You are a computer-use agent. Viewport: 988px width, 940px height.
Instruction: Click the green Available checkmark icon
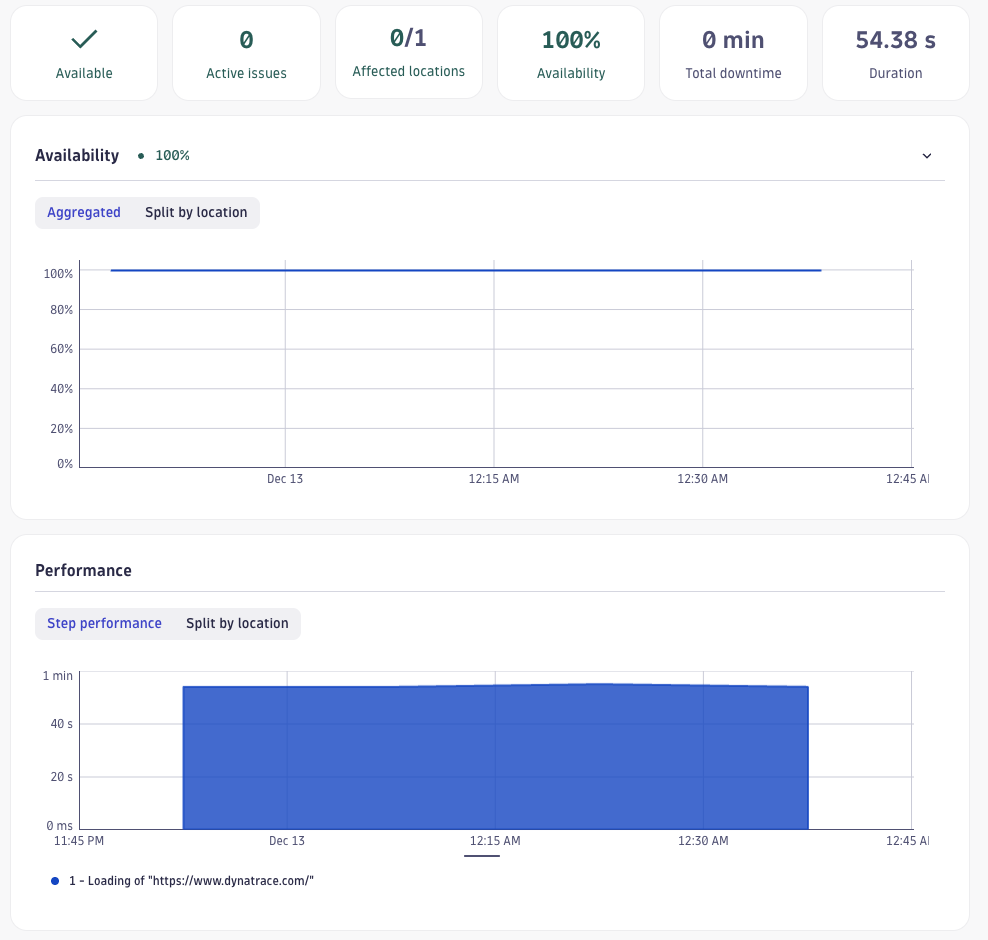pyautogui.click(x=84, y=41)
